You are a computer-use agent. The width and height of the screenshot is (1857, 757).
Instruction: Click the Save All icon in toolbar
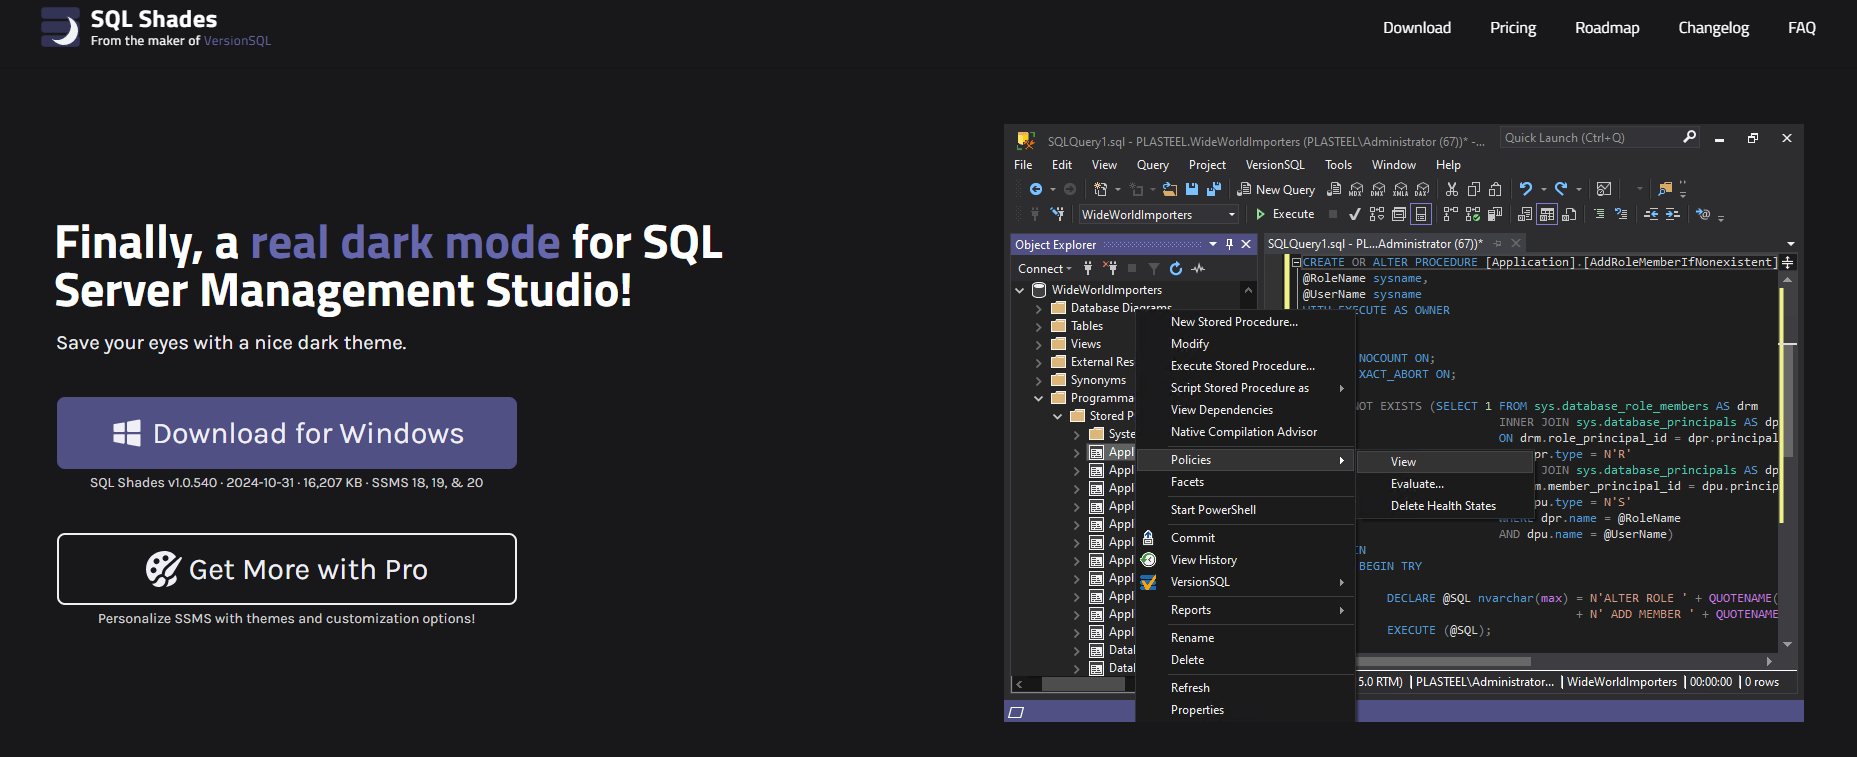(1214, 189)
